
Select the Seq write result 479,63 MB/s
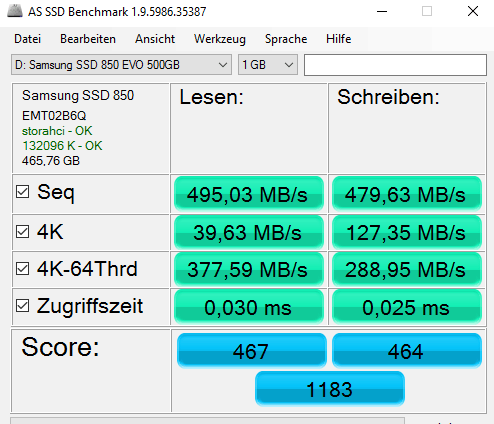(x=407, y=194)
